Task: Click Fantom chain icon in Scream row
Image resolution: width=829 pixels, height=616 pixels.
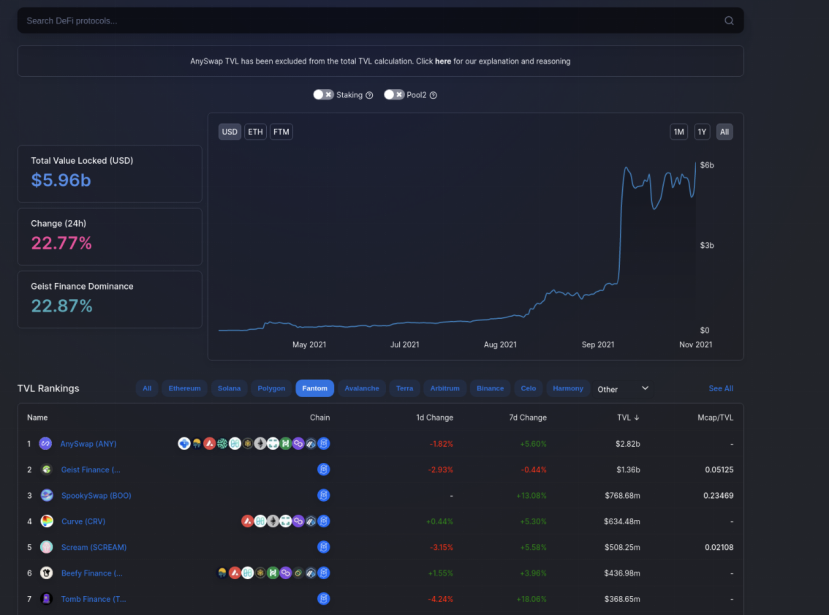Action: (x=324, y=547)
